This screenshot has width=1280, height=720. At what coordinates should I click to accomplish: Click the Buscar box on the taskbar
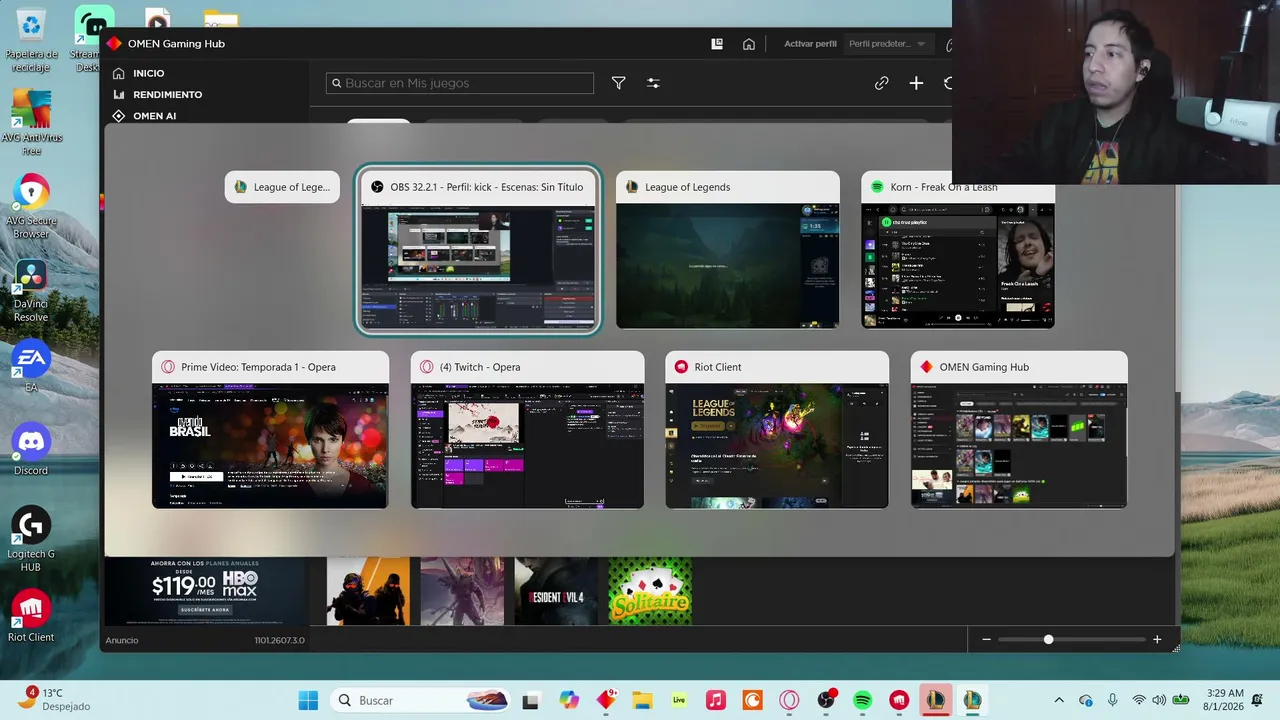click(x=420, y=700)
